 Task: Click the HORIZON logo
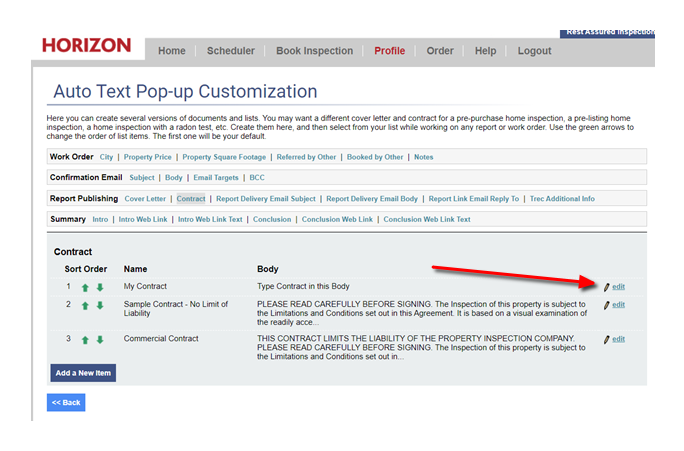[x=86, y=46]
